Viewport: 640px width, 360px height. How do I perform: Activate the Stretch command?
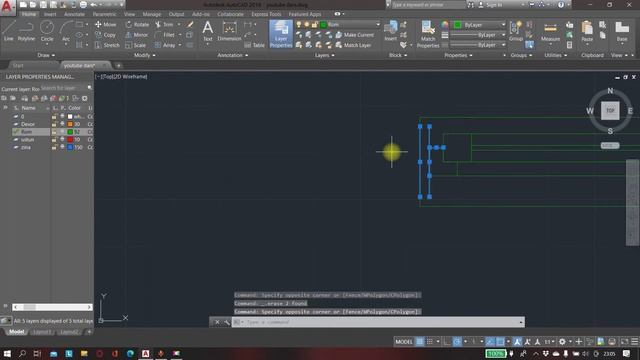[107, 45]
